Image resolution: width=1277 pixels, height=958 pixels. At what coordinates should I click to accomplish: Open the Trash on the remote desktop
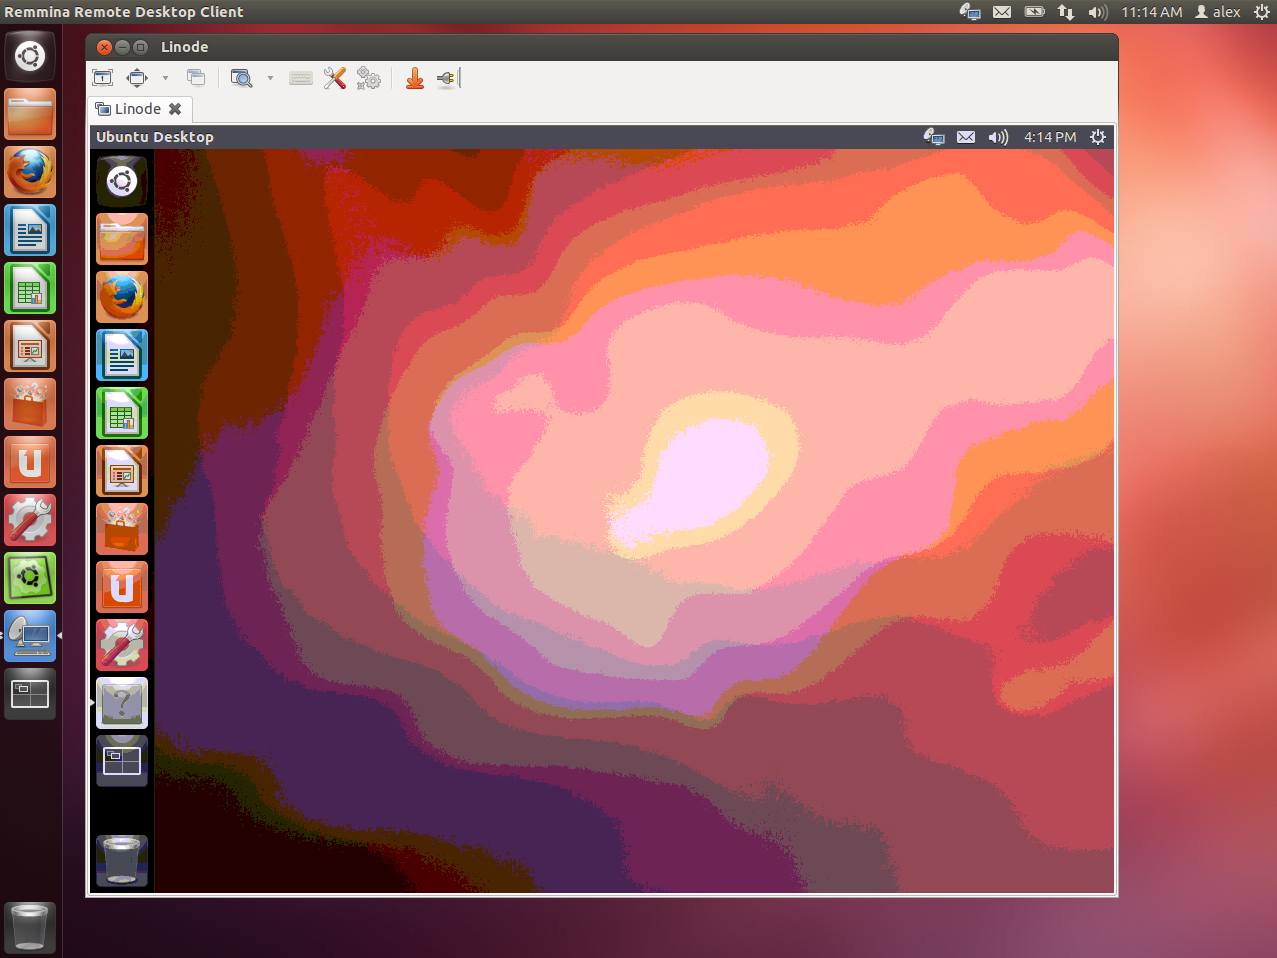(x=121, y=858)
